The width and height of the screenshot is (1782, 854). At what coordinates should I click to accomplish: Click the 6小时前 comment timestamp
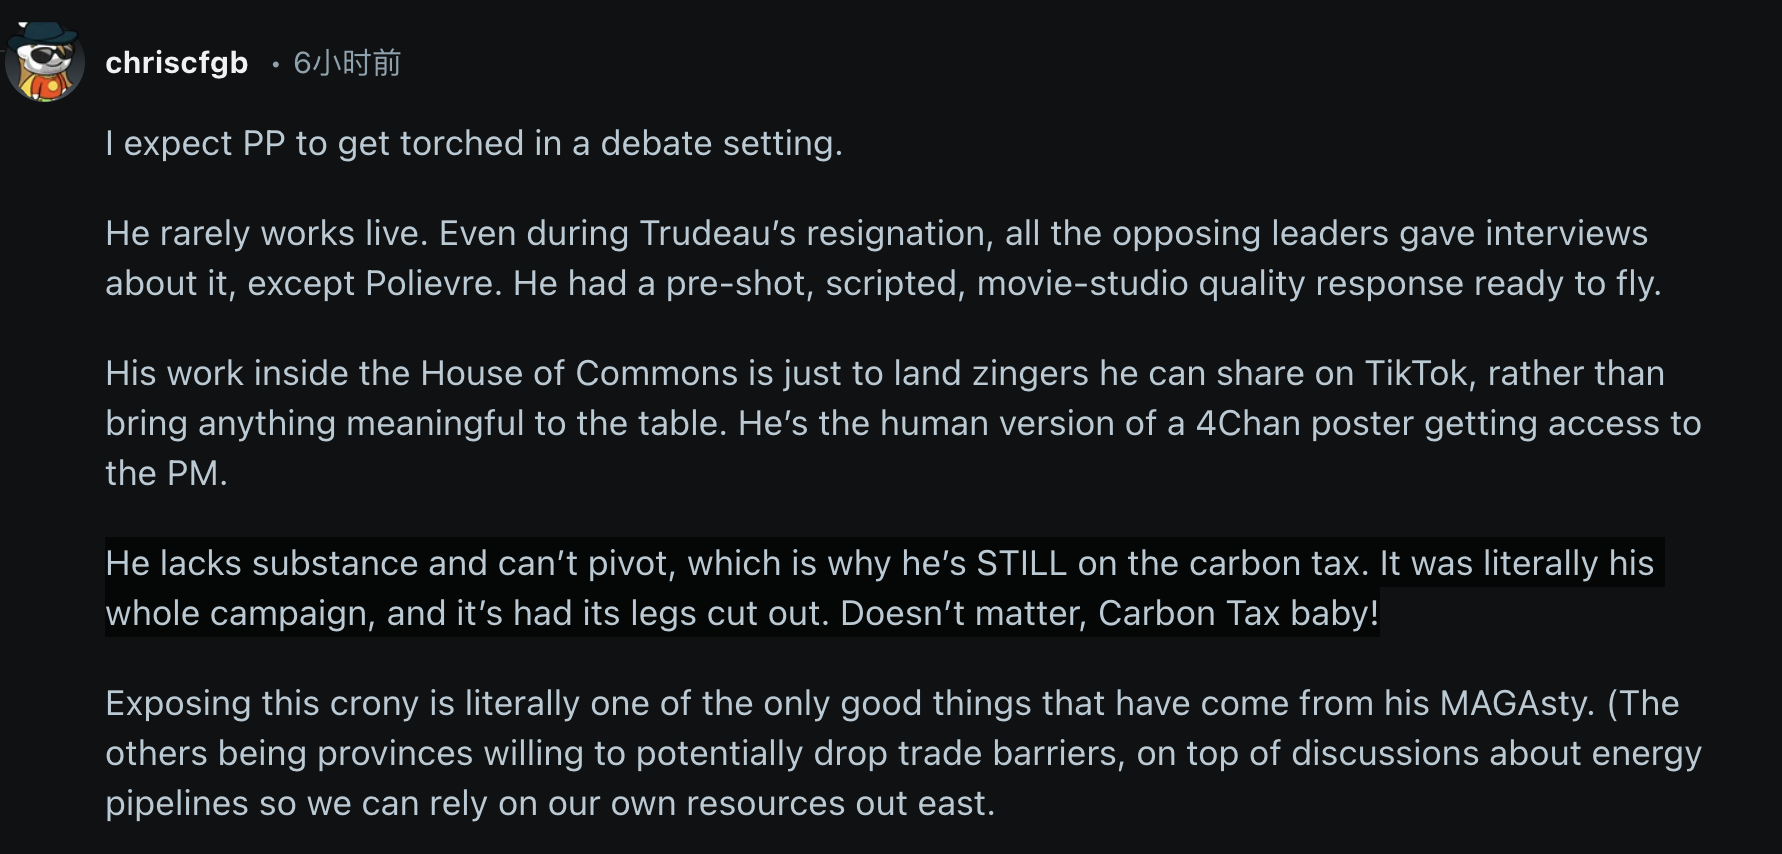[x=347, y=63]
